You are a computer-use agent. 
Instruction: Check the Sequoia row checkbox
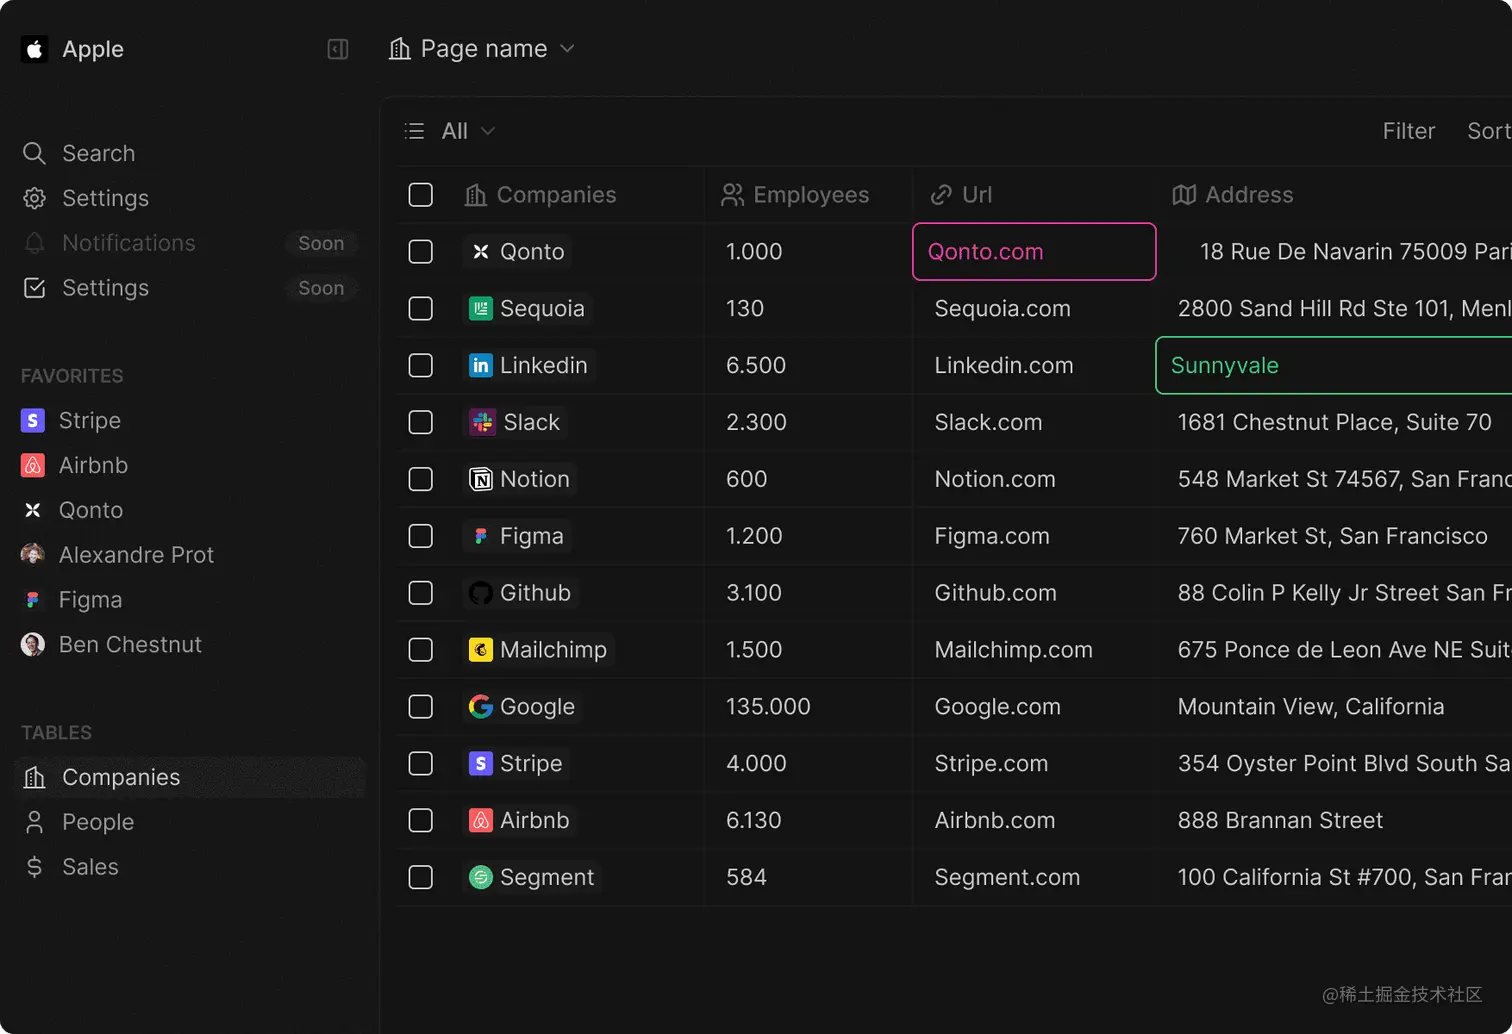click(421, 309)
